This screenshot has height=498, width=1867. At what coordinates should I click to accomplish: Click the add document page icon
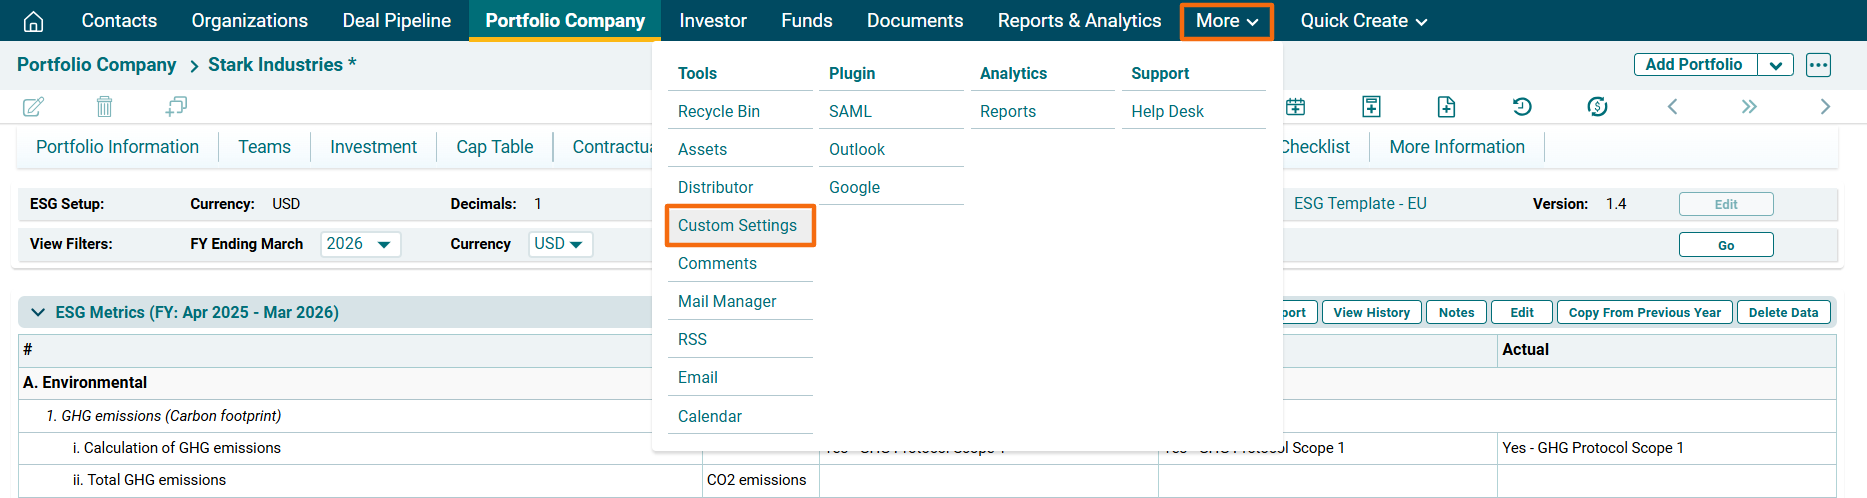click(1446, 106)
